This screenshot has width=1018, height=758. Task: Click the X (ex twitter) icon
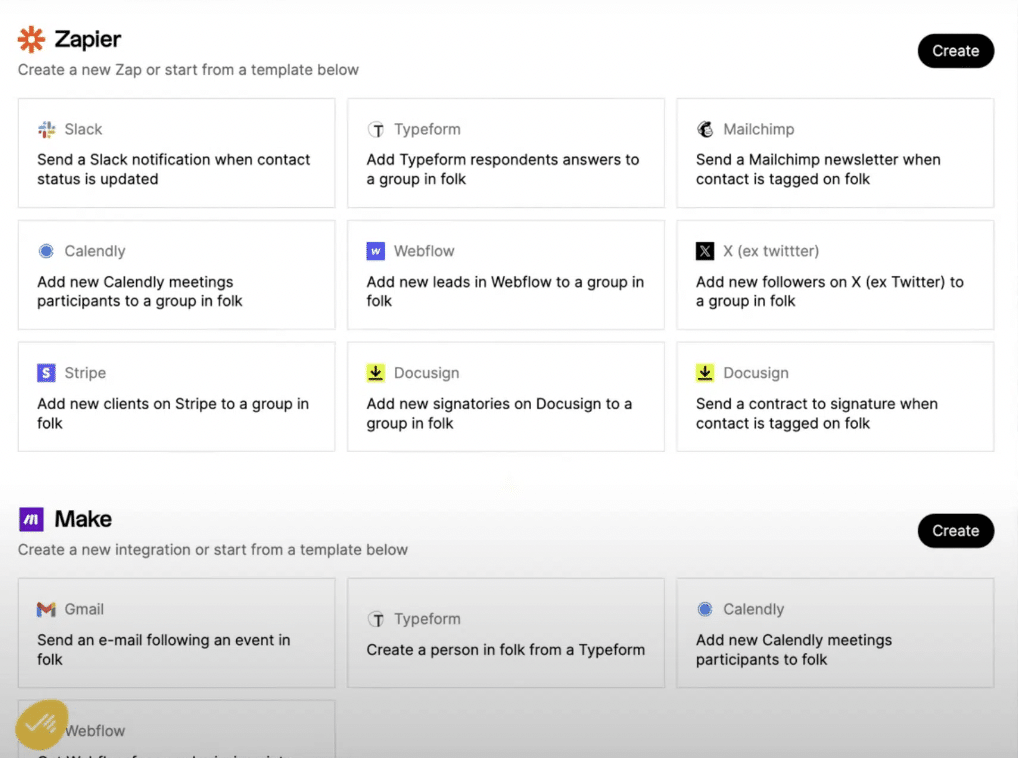point(705,251)
